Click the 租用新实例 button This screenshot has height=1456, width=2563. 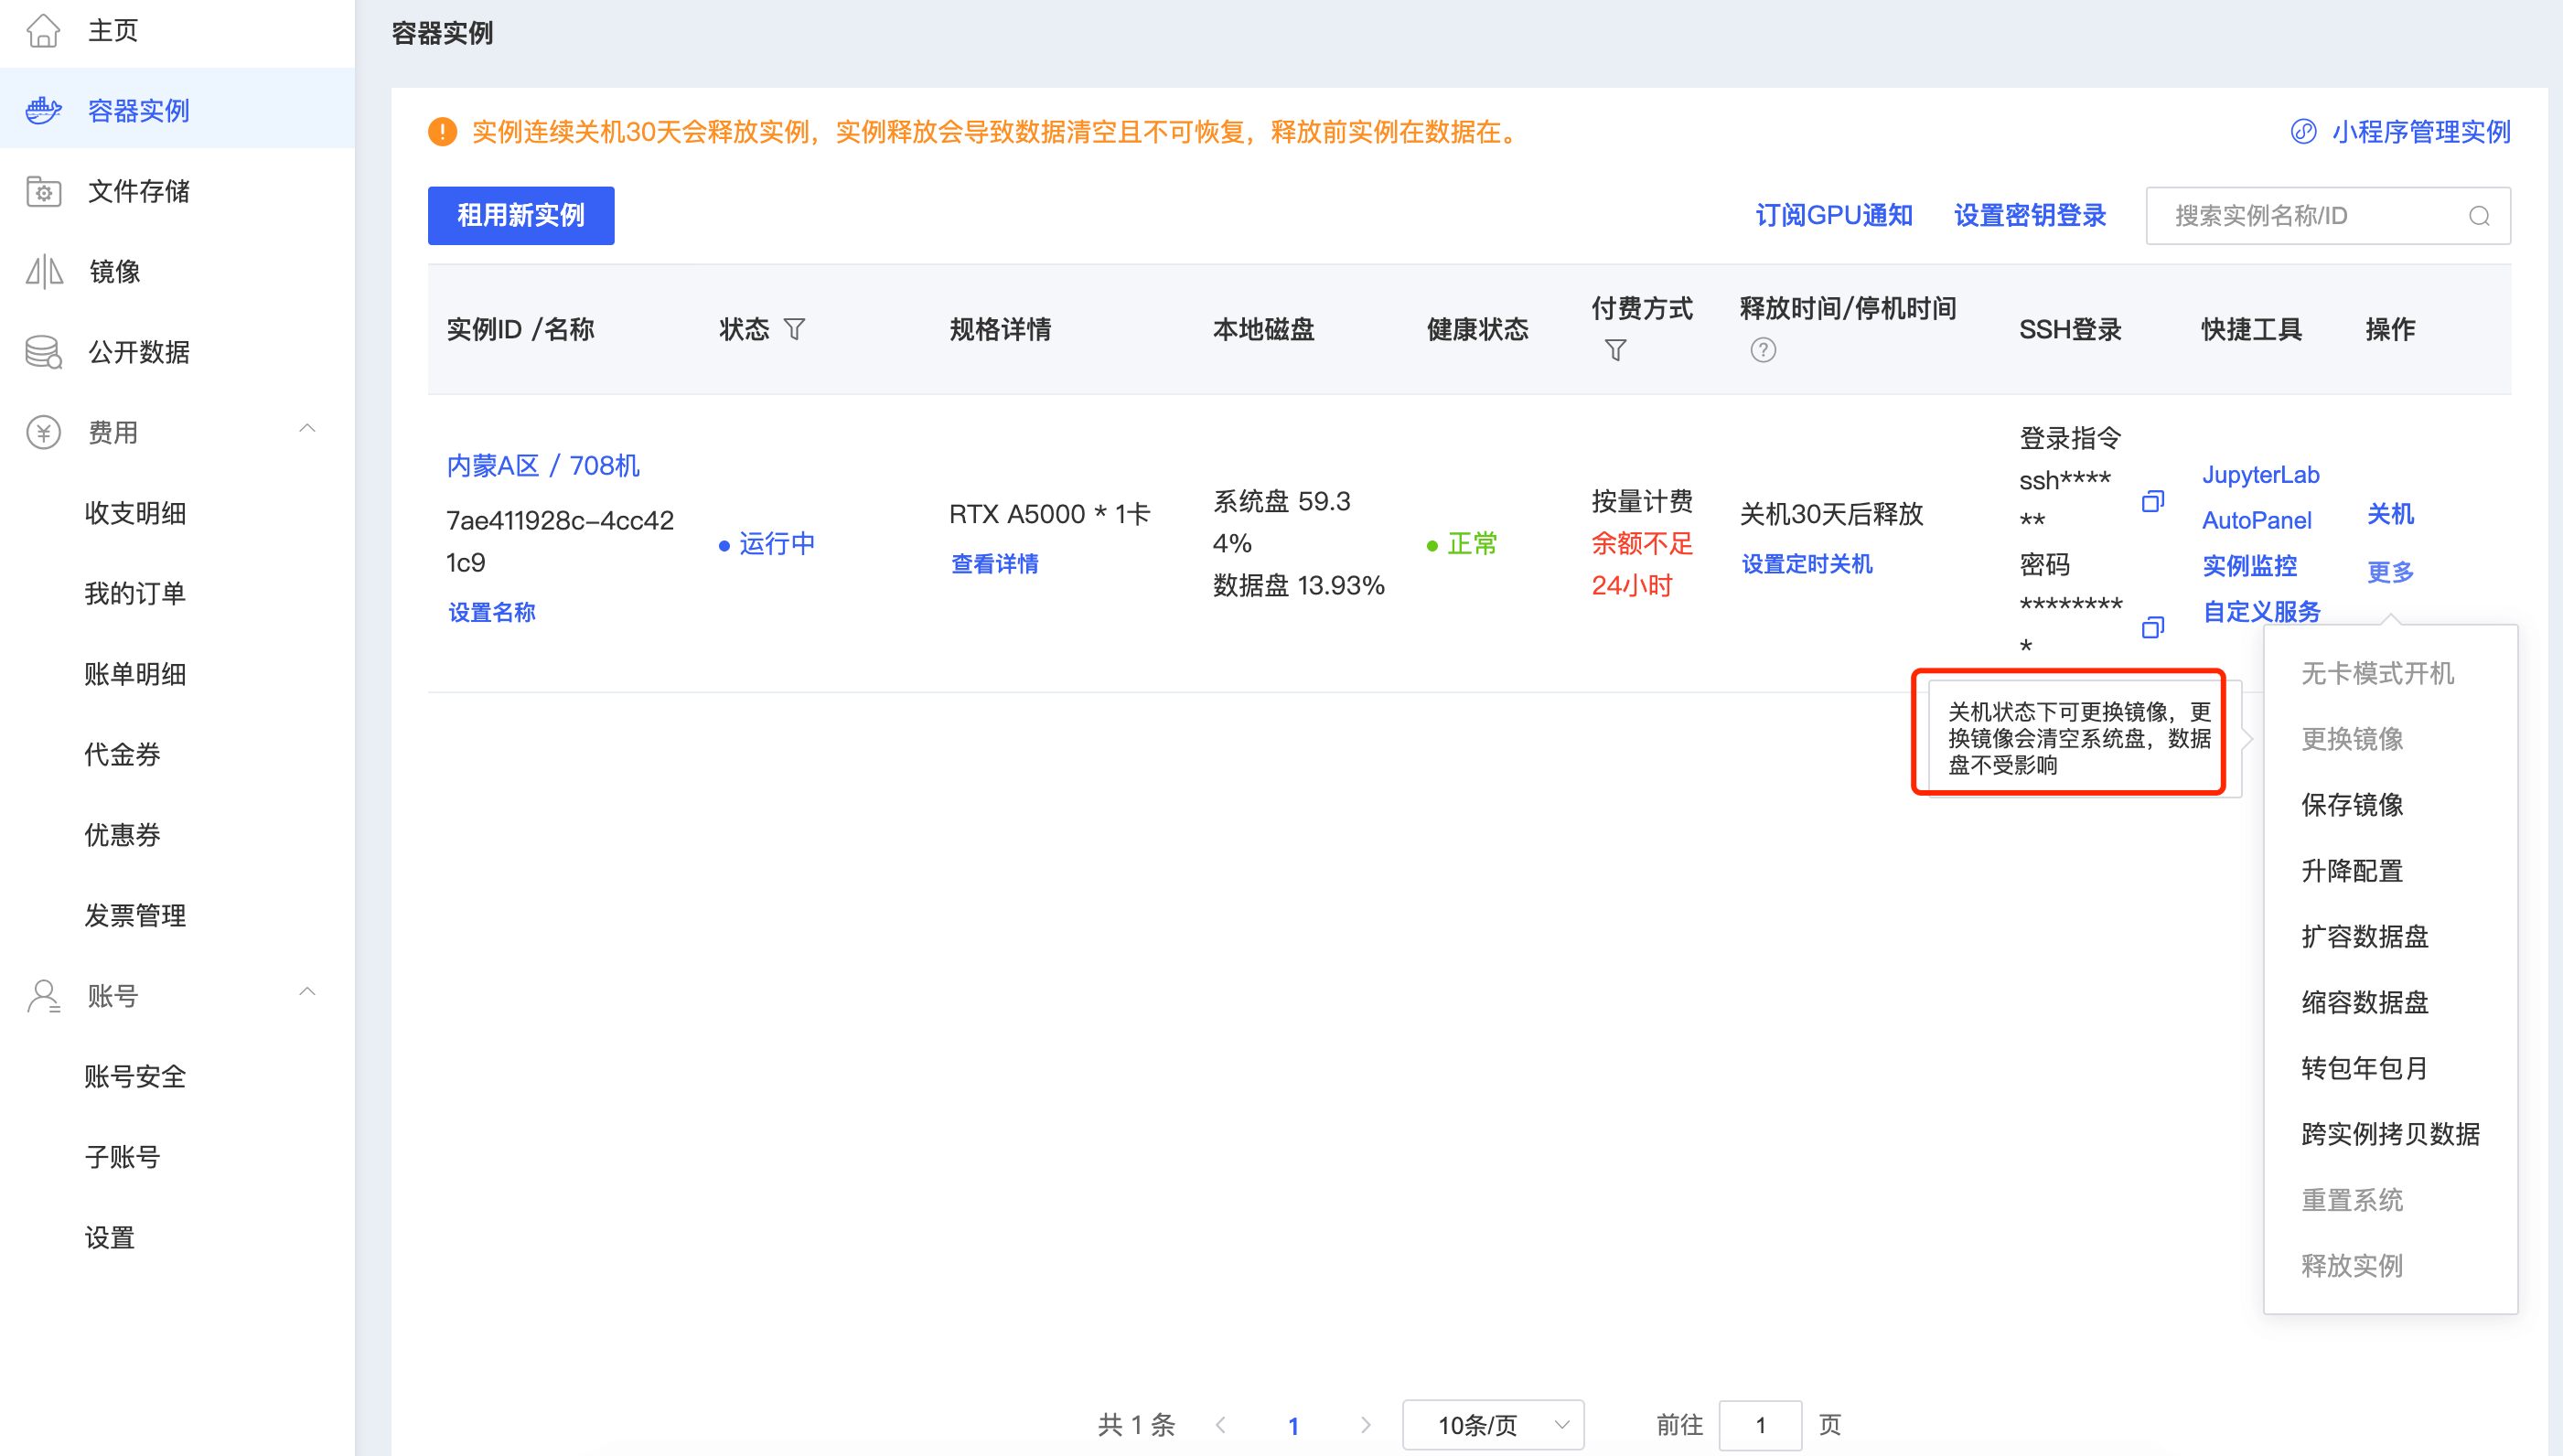coord(520,215)
